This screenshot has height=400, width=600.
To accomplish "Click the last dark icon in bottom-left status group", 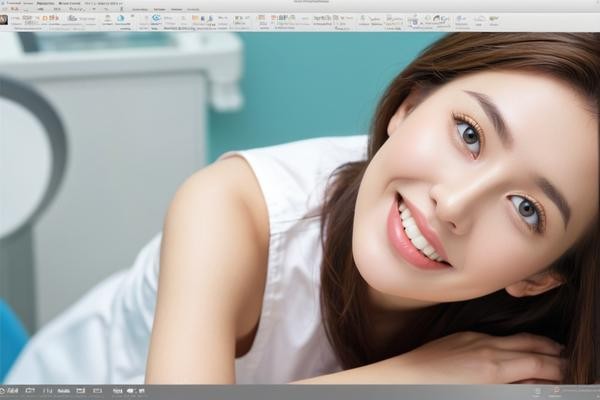I will tap(141, 391).
